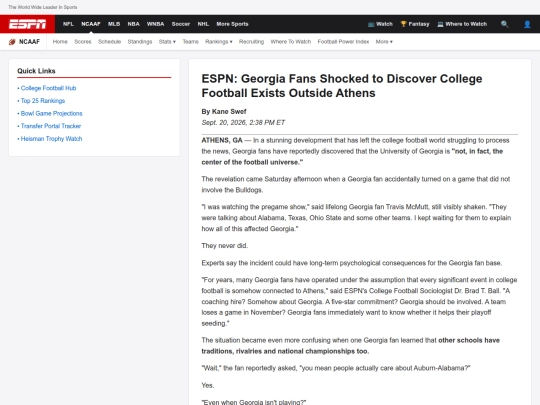Go to the NBA section
540x405 pixels.
tap(134, 24)
